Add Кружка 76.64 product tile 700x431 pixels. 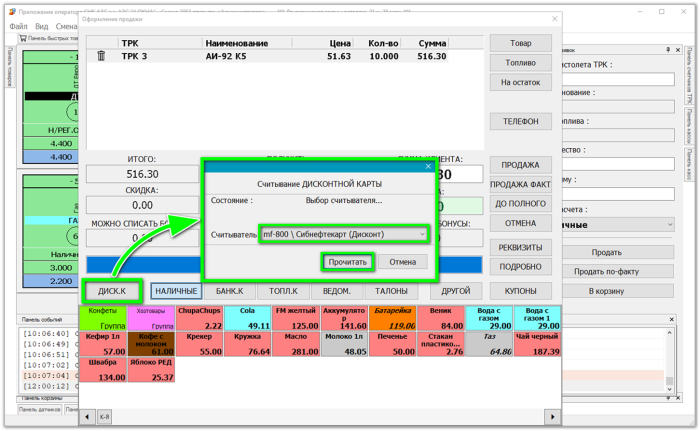pos(248,344)
